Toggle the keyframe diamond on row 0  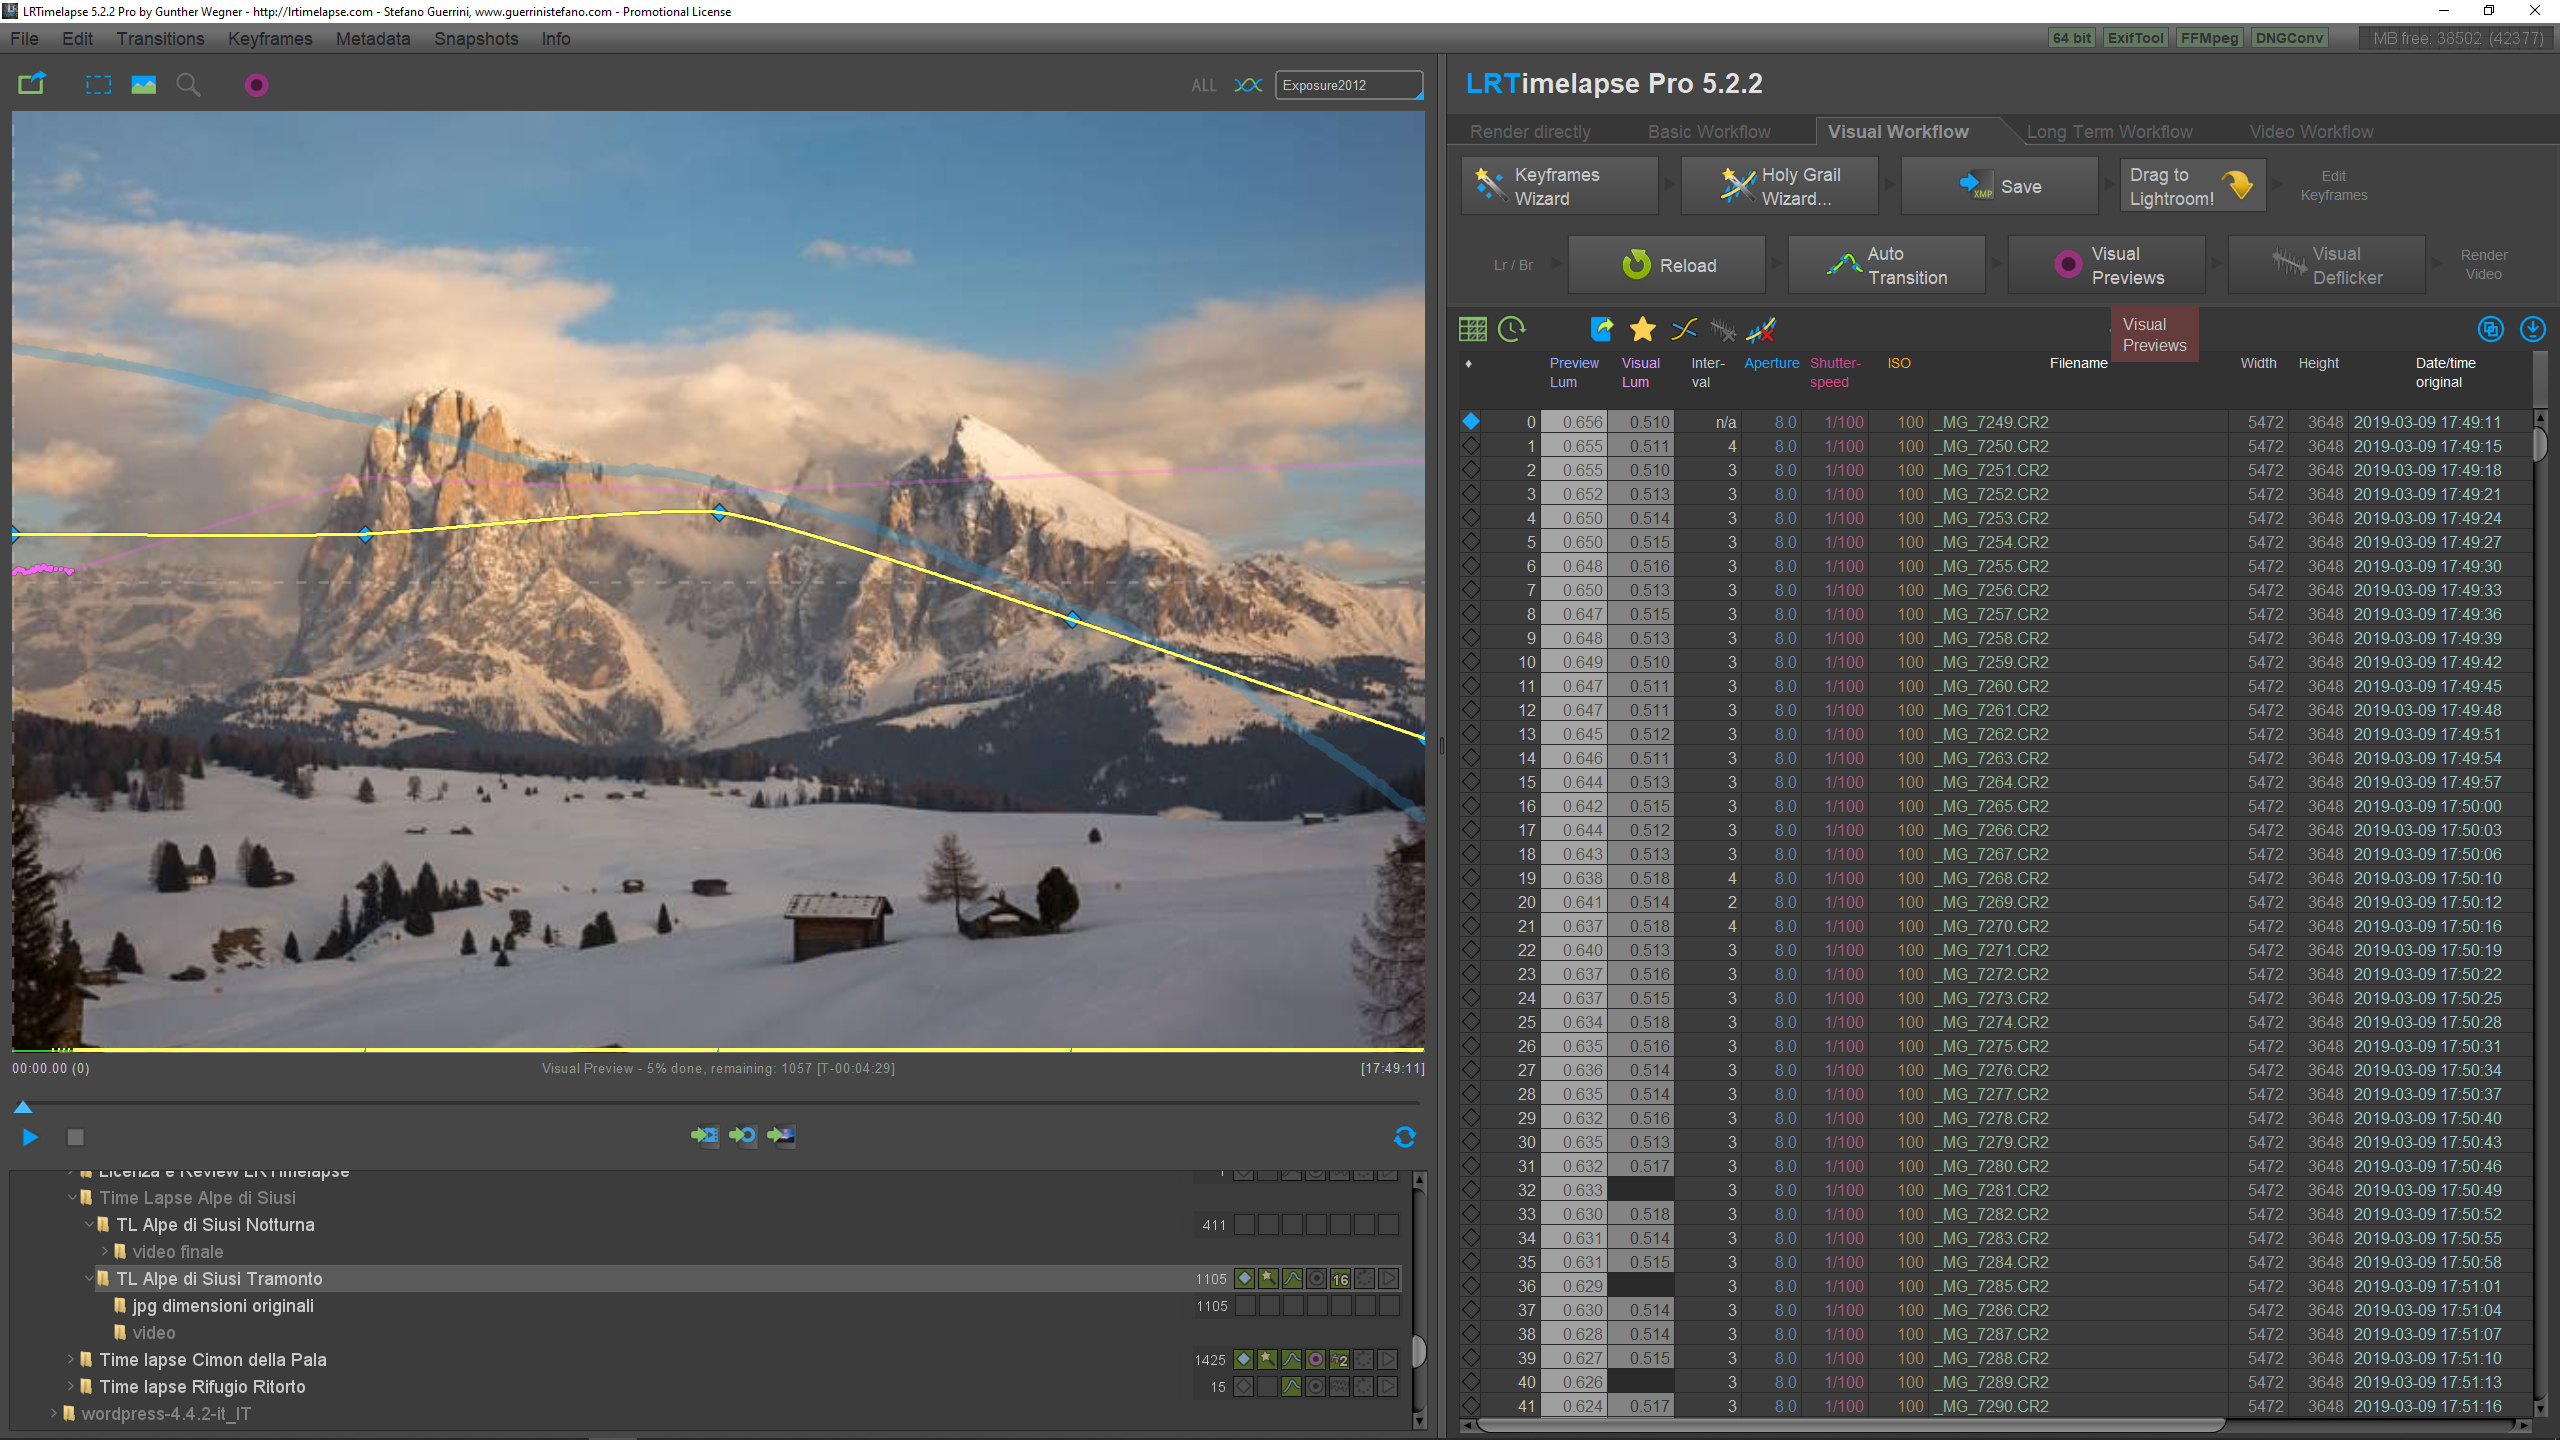pos(1471,421)
